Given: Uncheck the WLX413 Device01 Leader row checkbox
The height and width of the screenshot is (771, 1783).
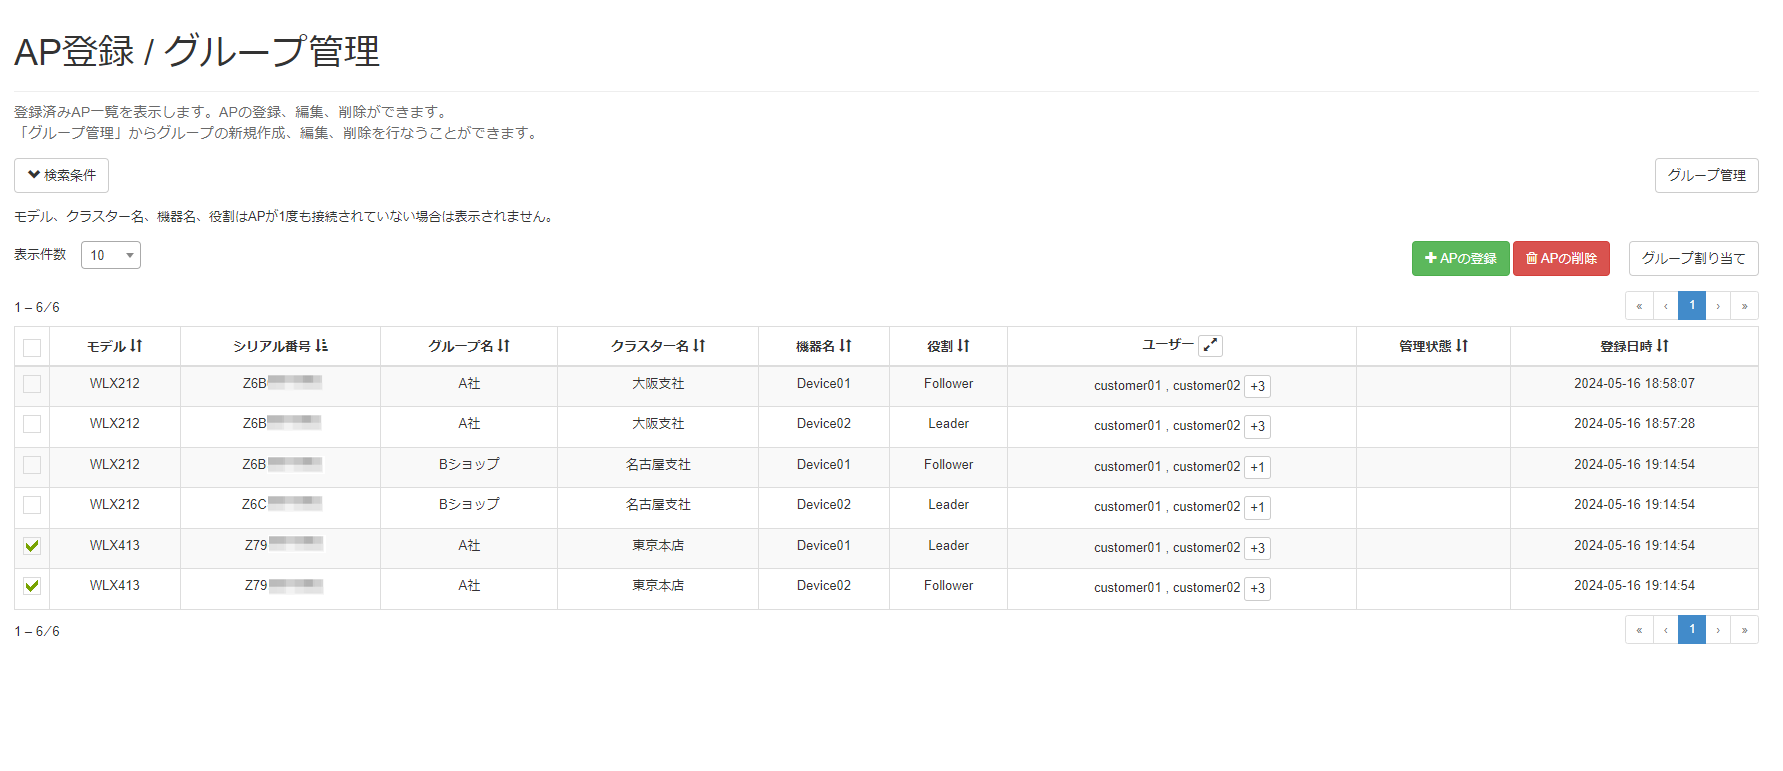Looking at the screenshot, I should point(32,546).
